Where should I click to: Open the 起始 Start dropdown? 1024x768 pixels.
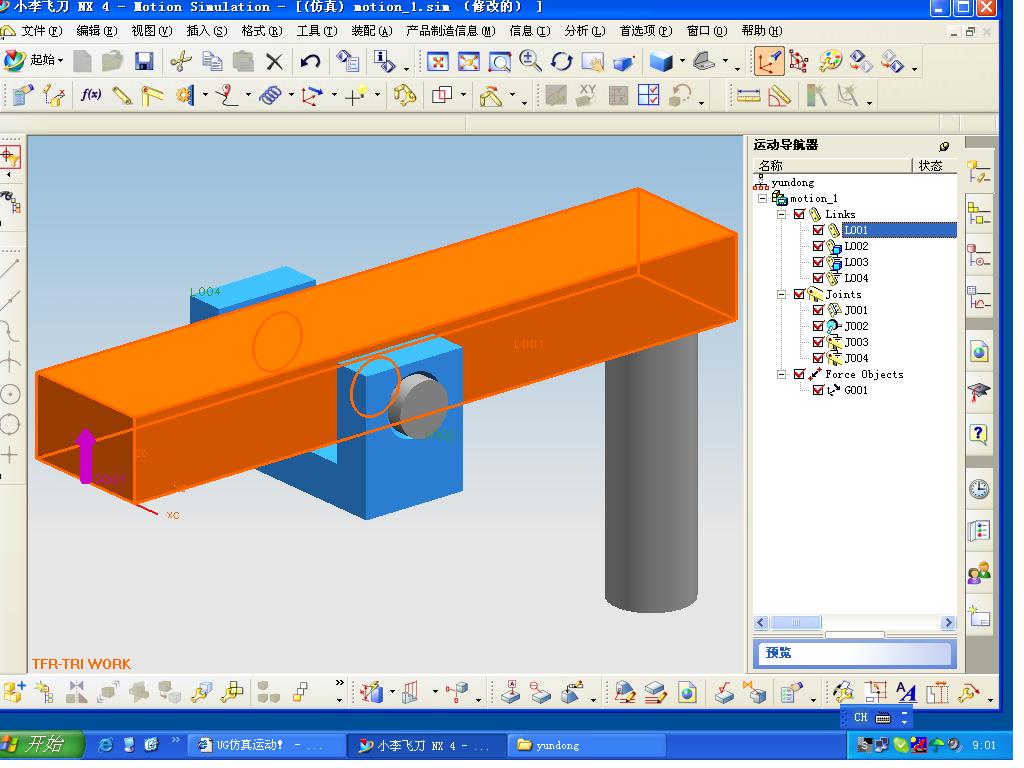coord(34,61)
